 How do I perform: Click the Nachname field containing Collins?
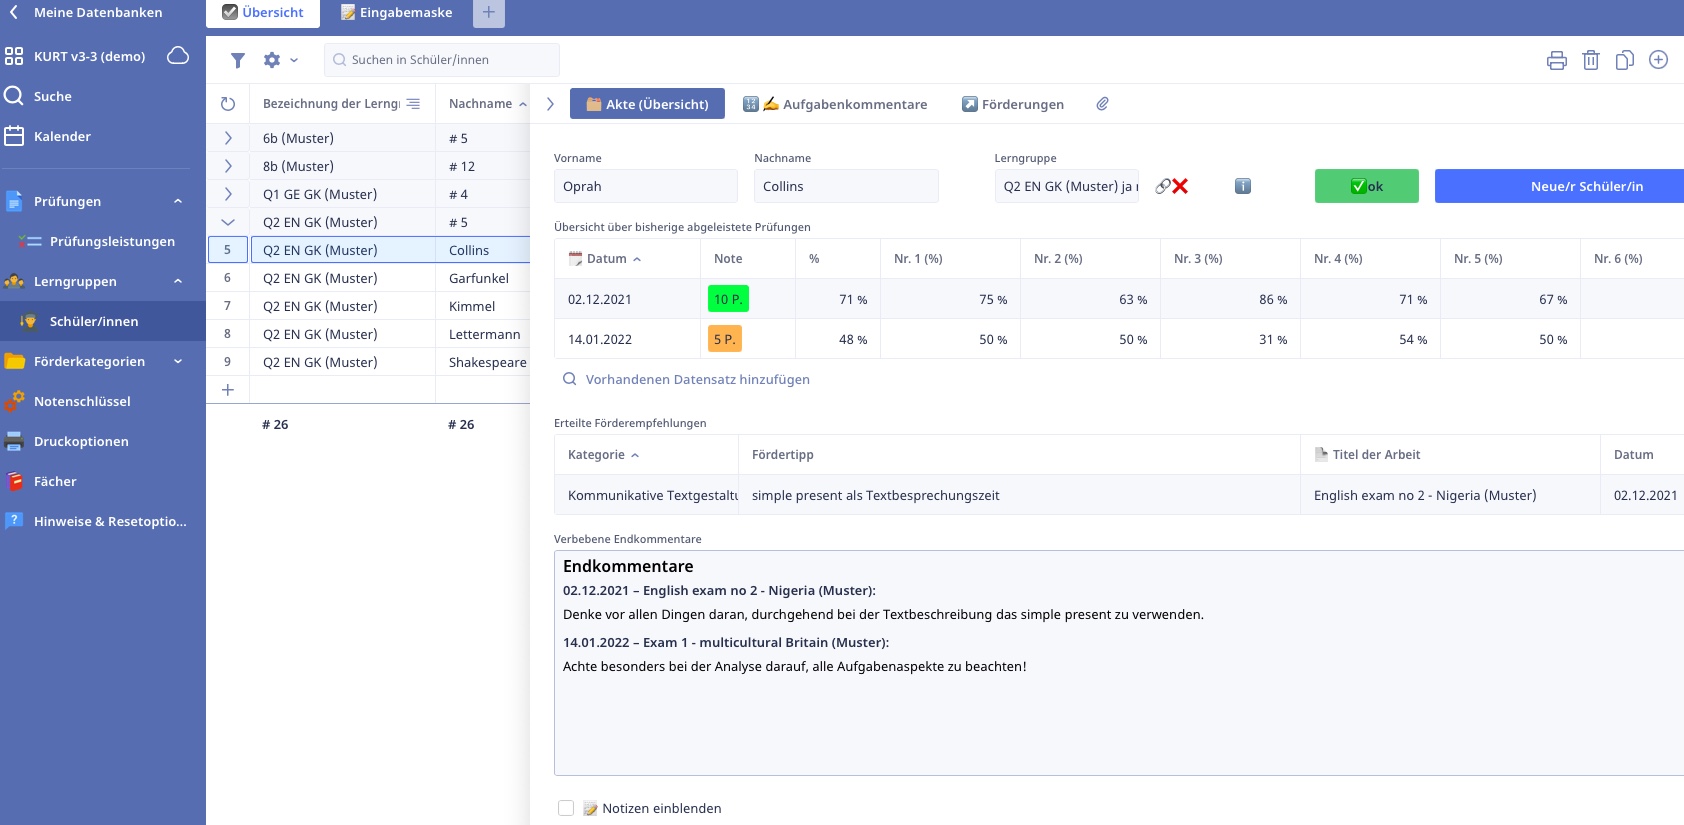(846, 186)
